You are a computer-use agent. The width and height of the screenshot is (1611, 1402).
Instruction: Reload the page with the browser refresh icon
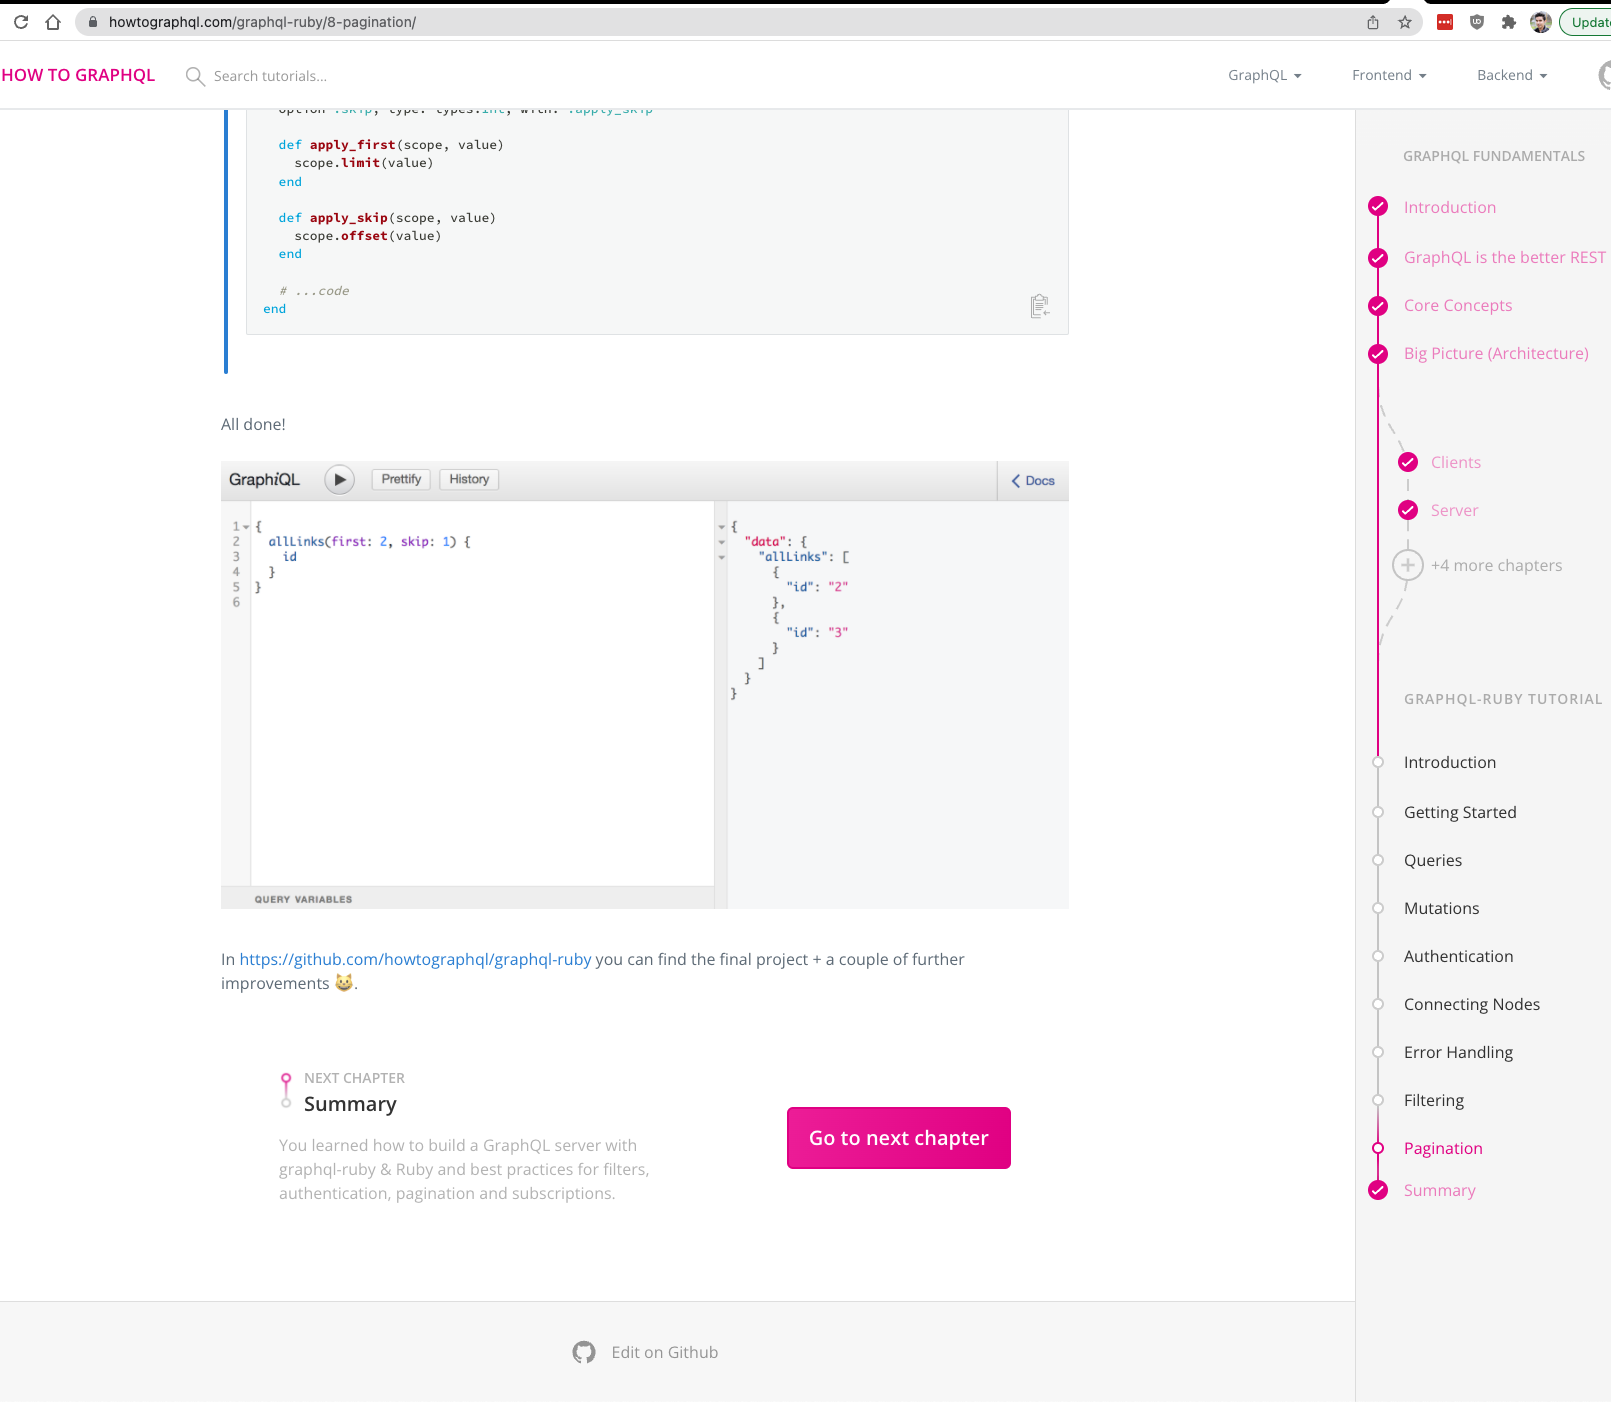pyautogui.click(x=21, y=22)
